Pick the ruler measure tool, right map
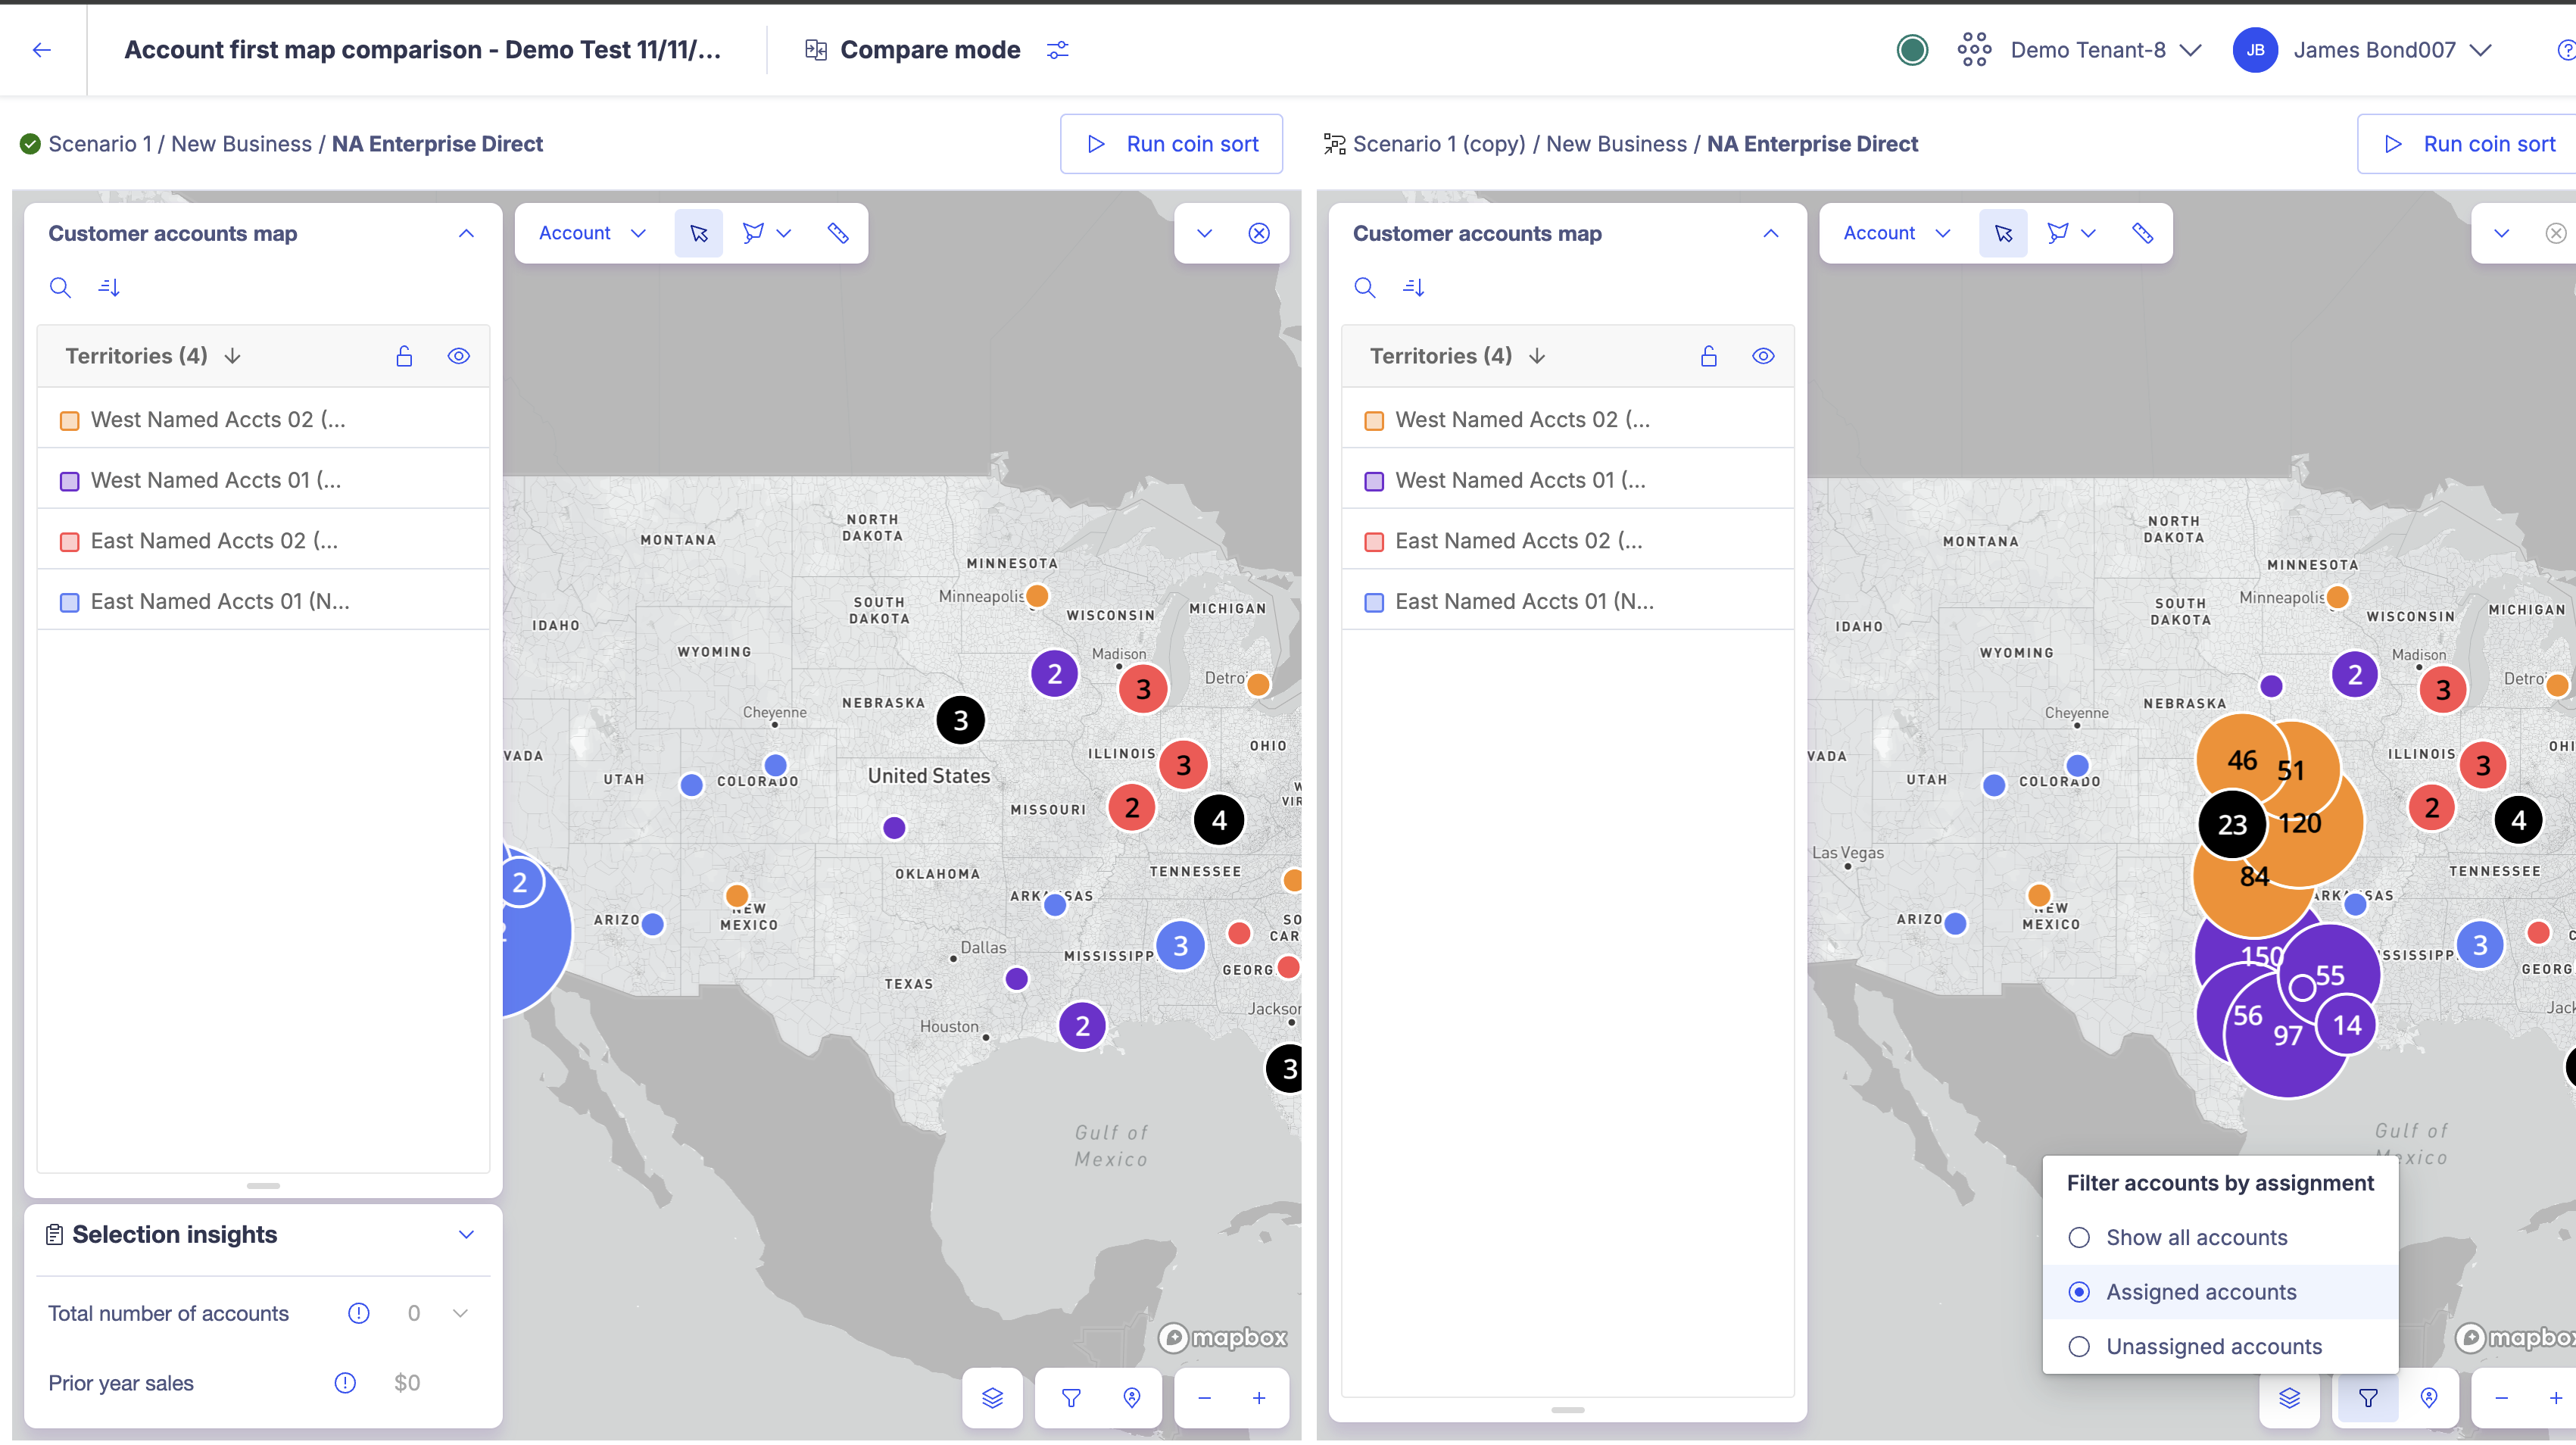This screenshot has width=2576, height=1445. tap(2142, 233)
